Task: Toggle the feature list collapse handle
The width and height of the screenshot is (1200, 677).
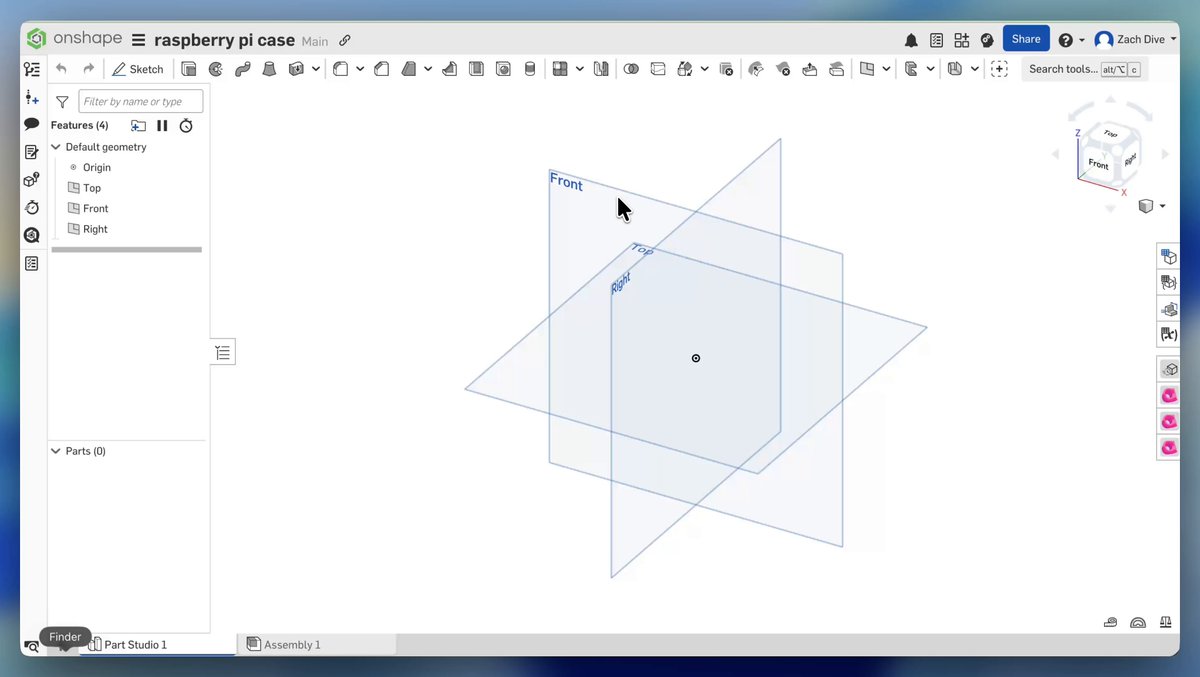Action: (223, 352)
